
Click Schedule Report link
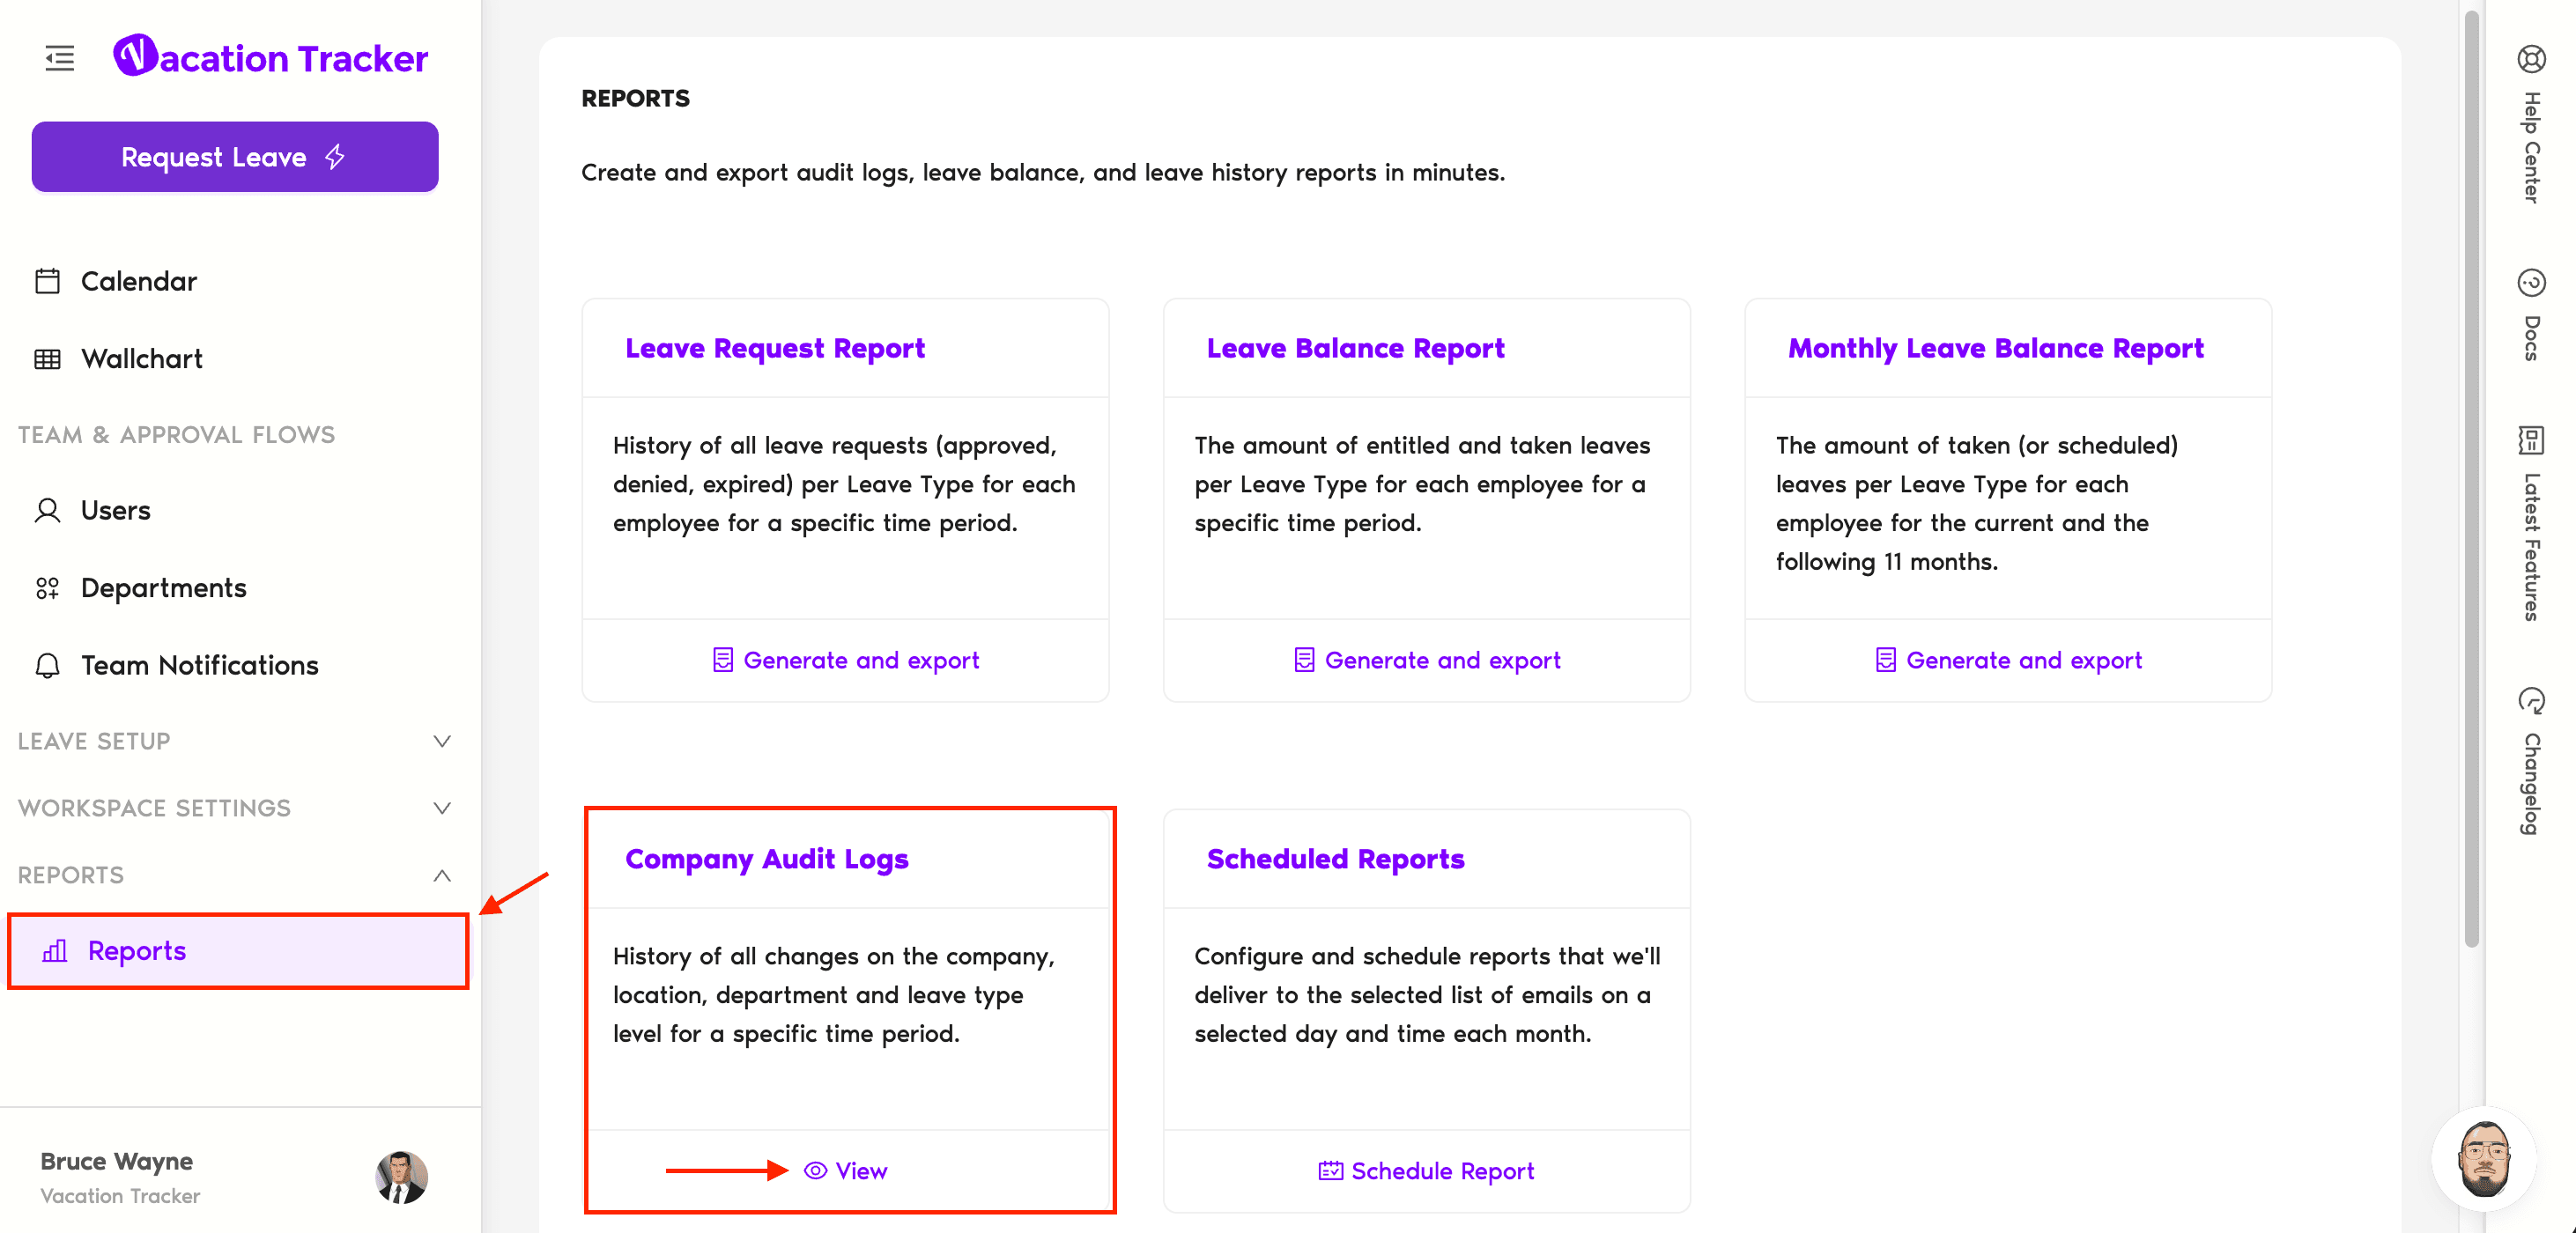1427,1170
